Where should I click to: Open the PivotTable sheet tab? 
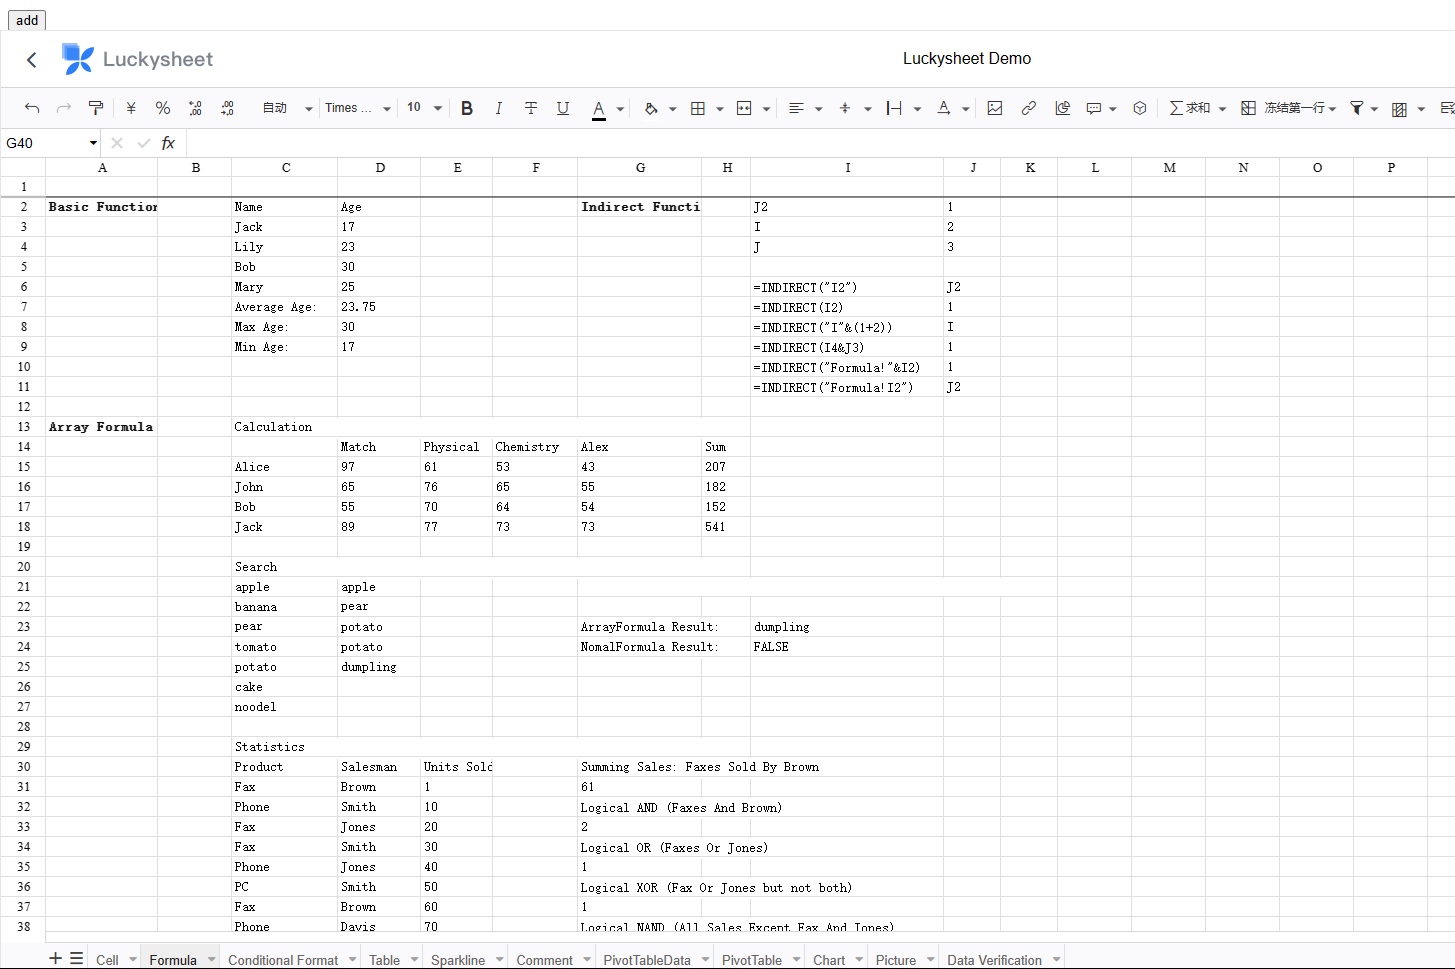coord(752,959)
